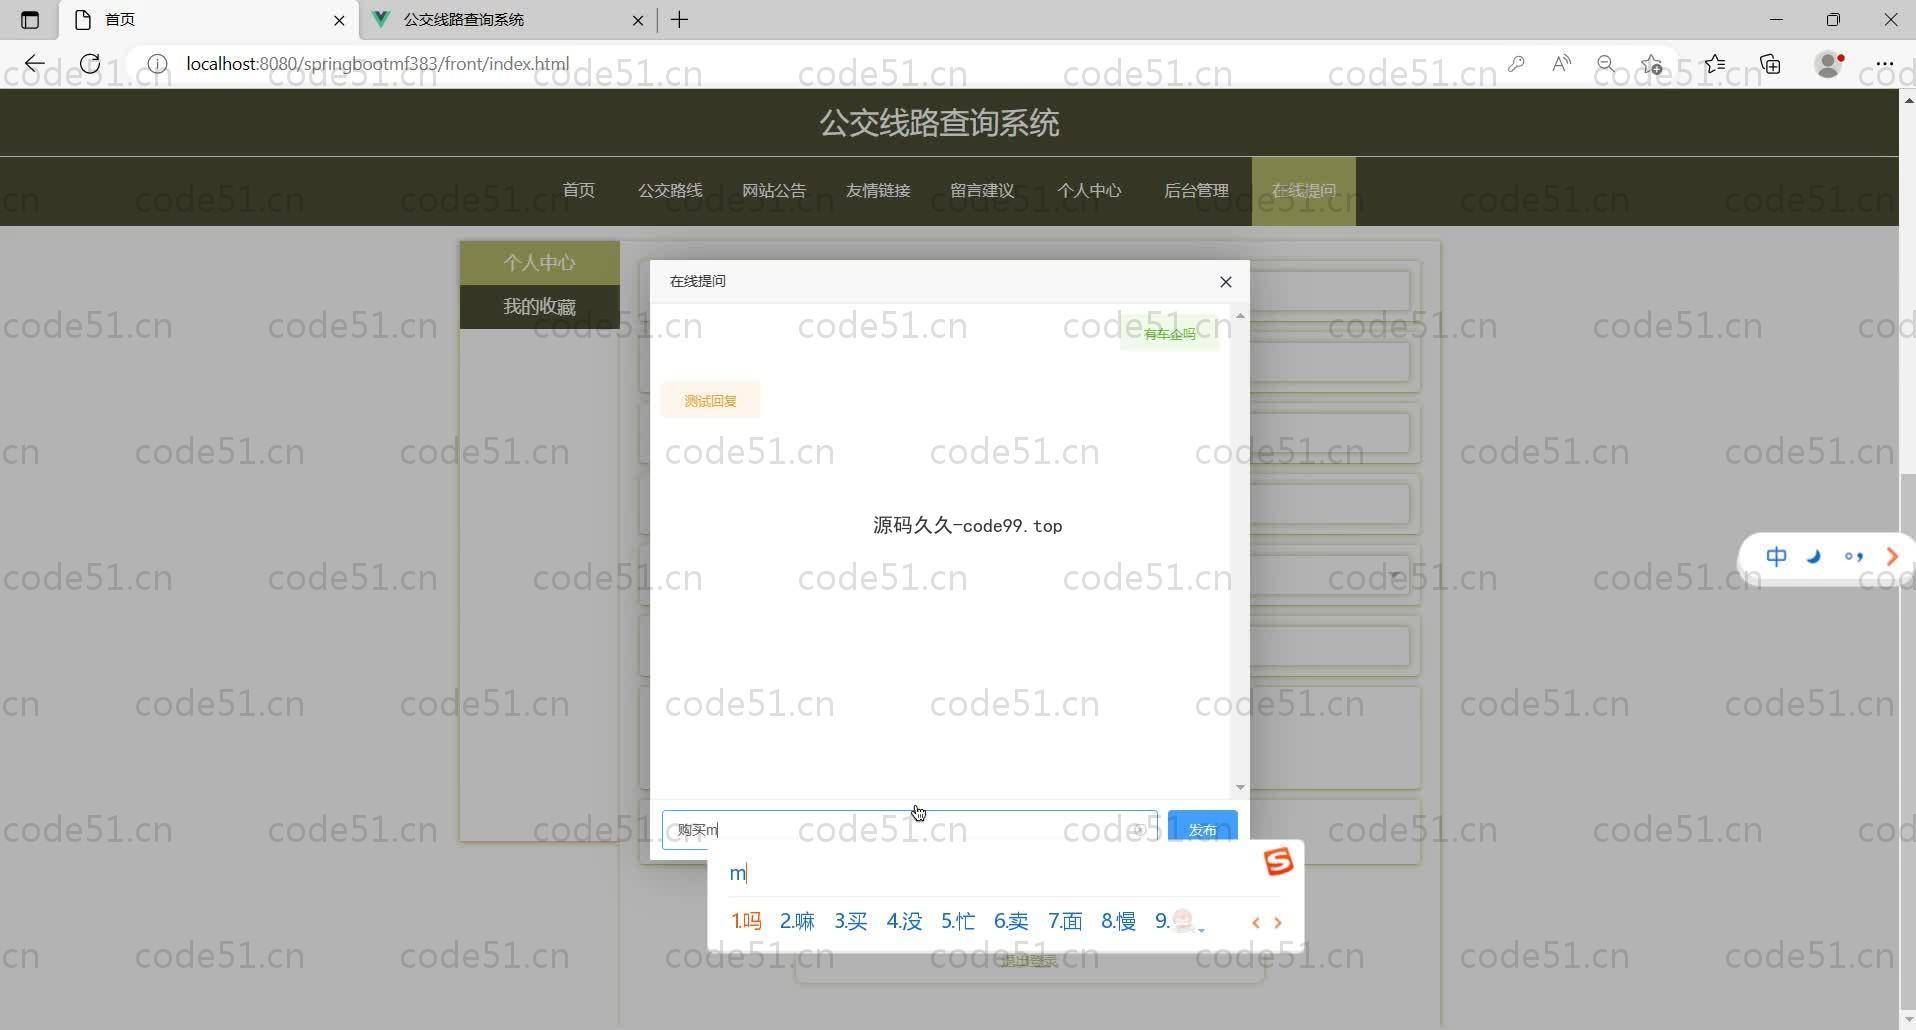Viewport: 1916px width, 1030px height.
Task: Click the zoom out magnifier icon
Action: [x=1606, y=64]
